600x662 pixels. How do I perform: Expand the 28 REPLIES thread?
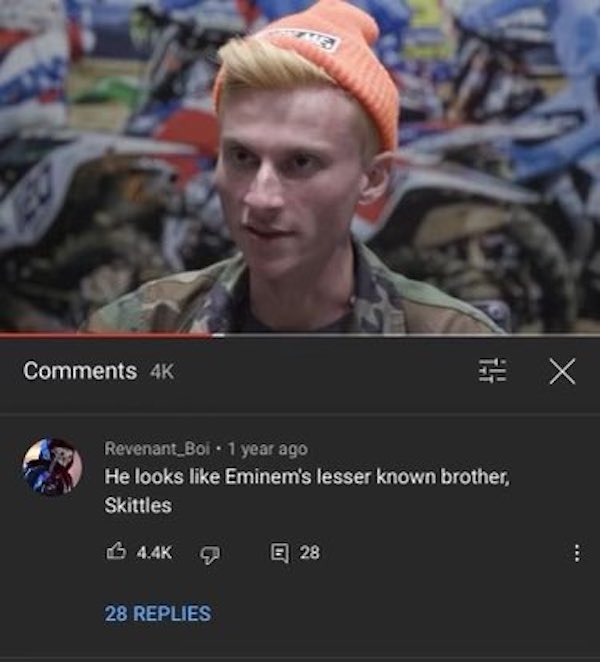pos(157,613)
